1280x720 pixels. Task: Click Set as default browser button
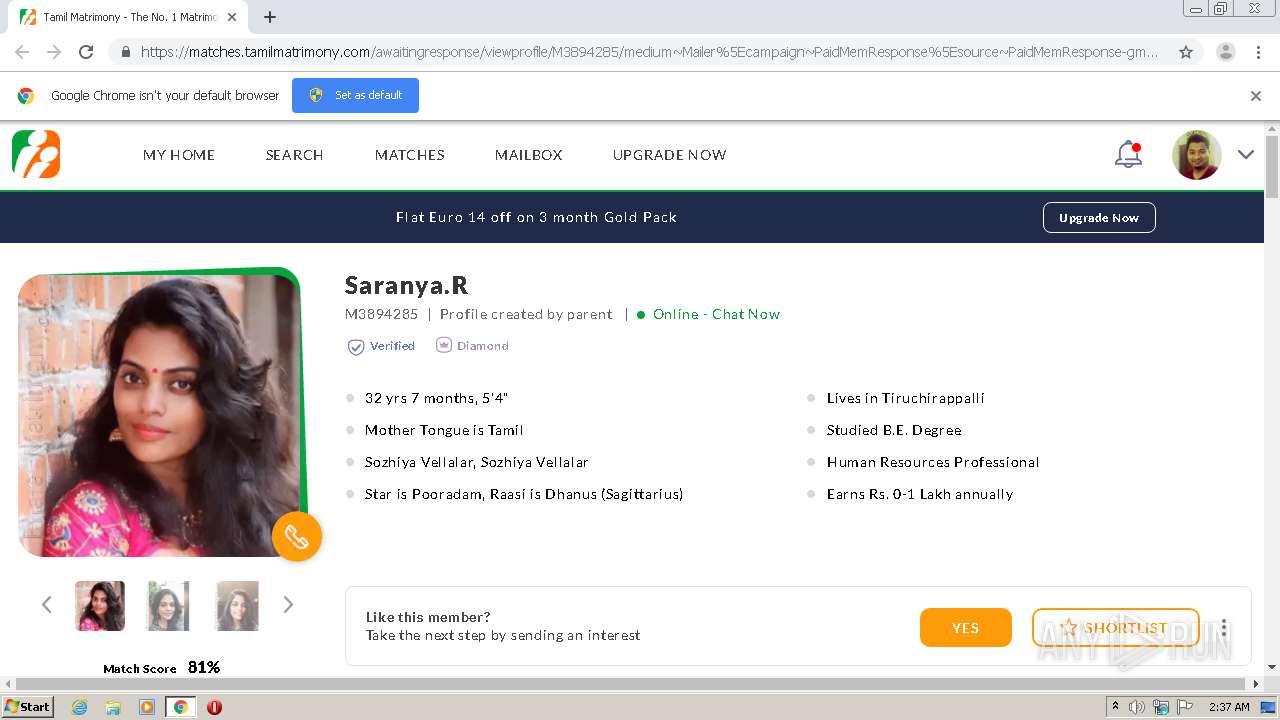[355, 95]
